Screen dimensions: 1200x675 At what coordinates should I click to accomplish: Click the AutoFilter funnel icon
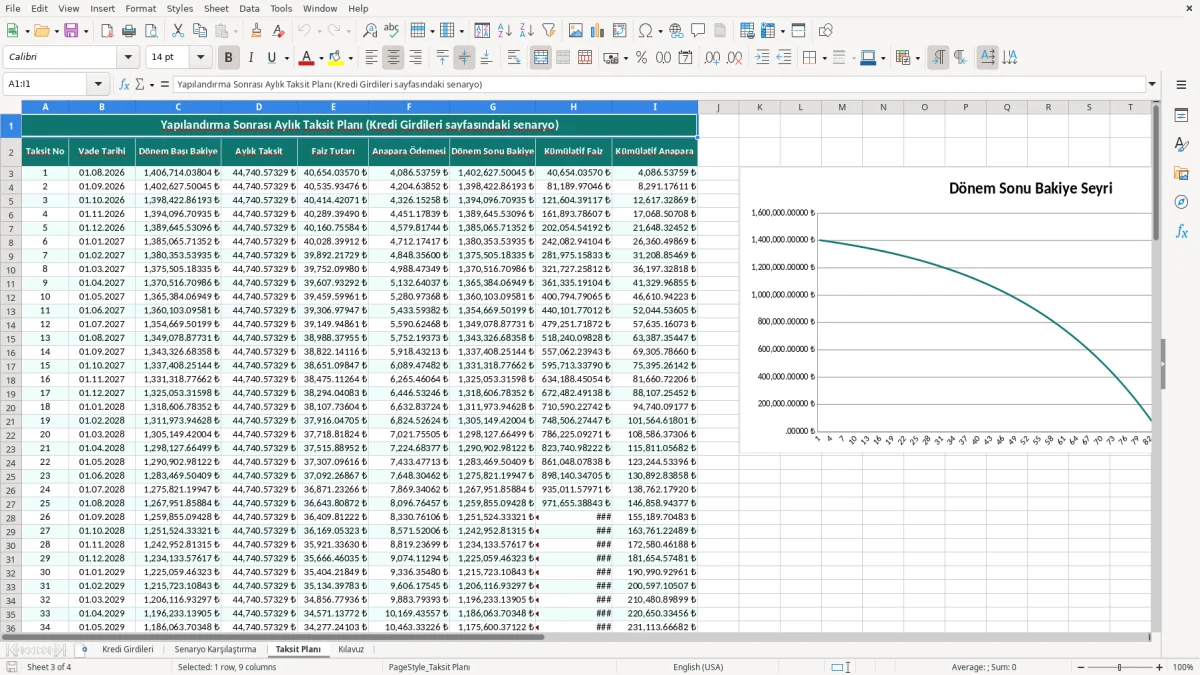tap(548, 31)
